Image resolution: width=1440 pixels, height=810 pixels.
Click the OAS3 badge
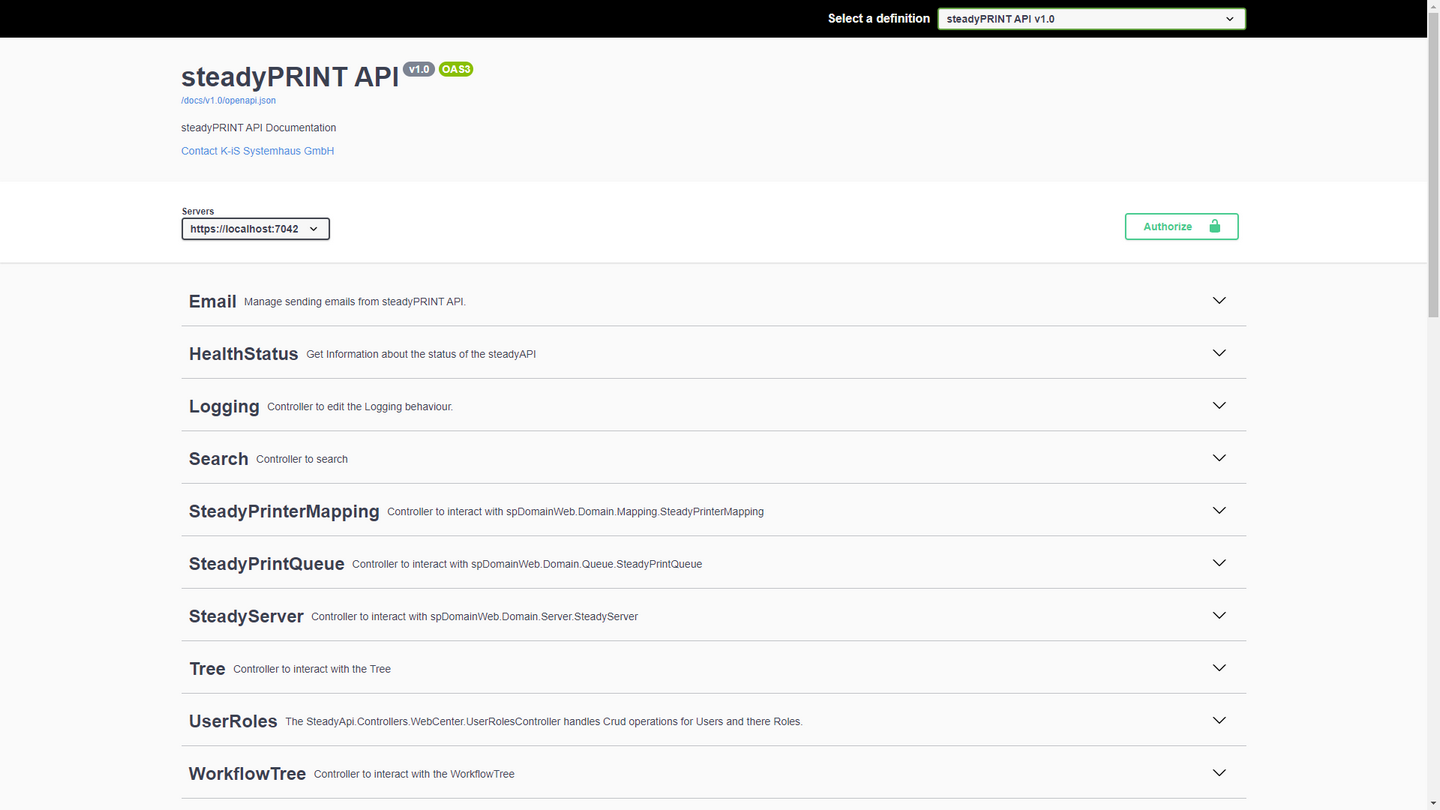456,69
